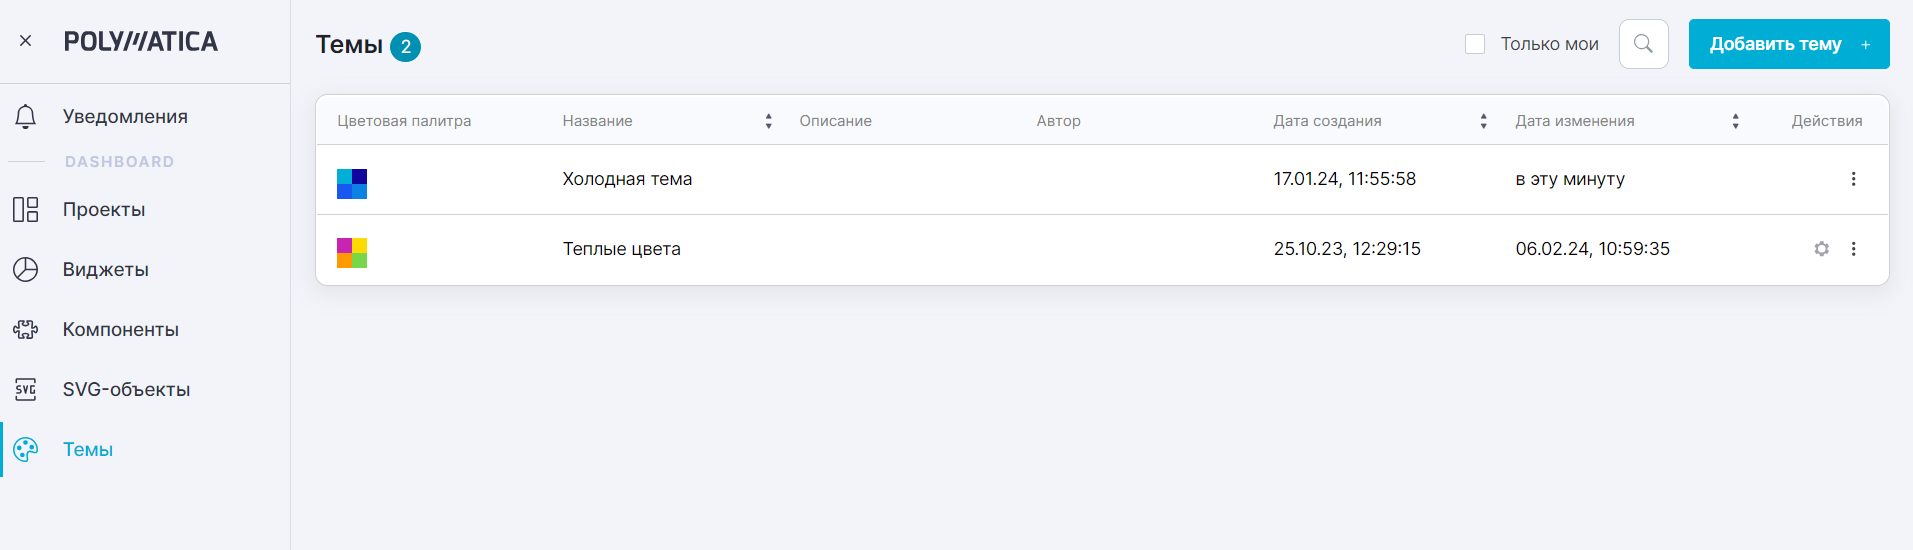Screen dimensions: 1913x550
Task: Sort by Дата создания column arrows
Action: coord(1484,121)
